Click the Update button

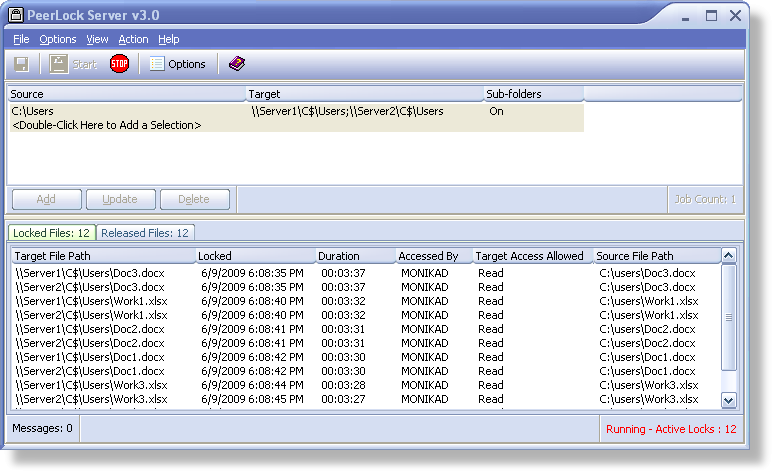tap(120, 199)
